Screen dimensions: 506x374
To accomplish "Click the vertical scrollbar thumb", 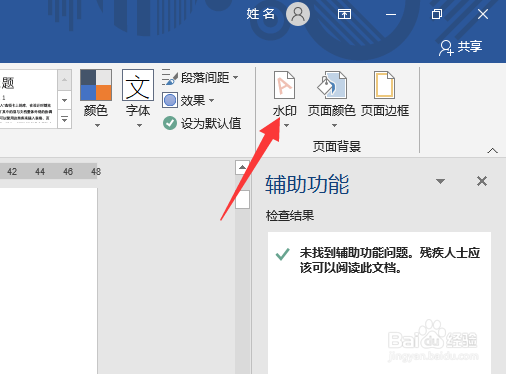I will tap(242, 200).
